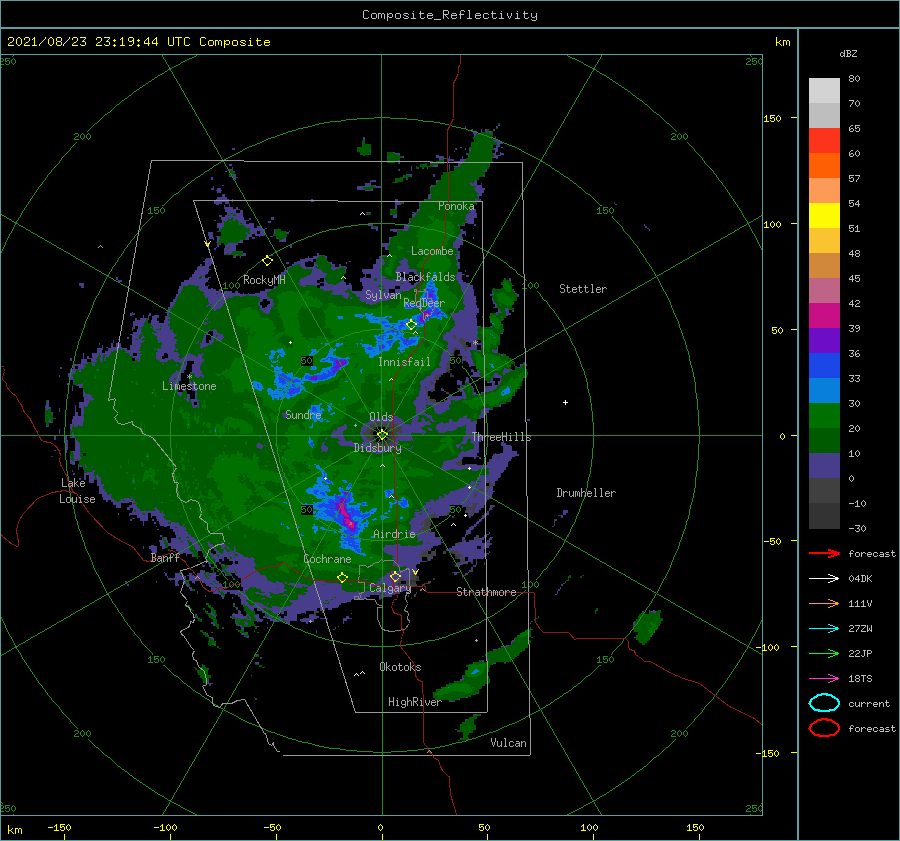Image resolution: width=900 pixels, height=841 pixels.
Task: Click the Ponoka town label
Action: 456,206
